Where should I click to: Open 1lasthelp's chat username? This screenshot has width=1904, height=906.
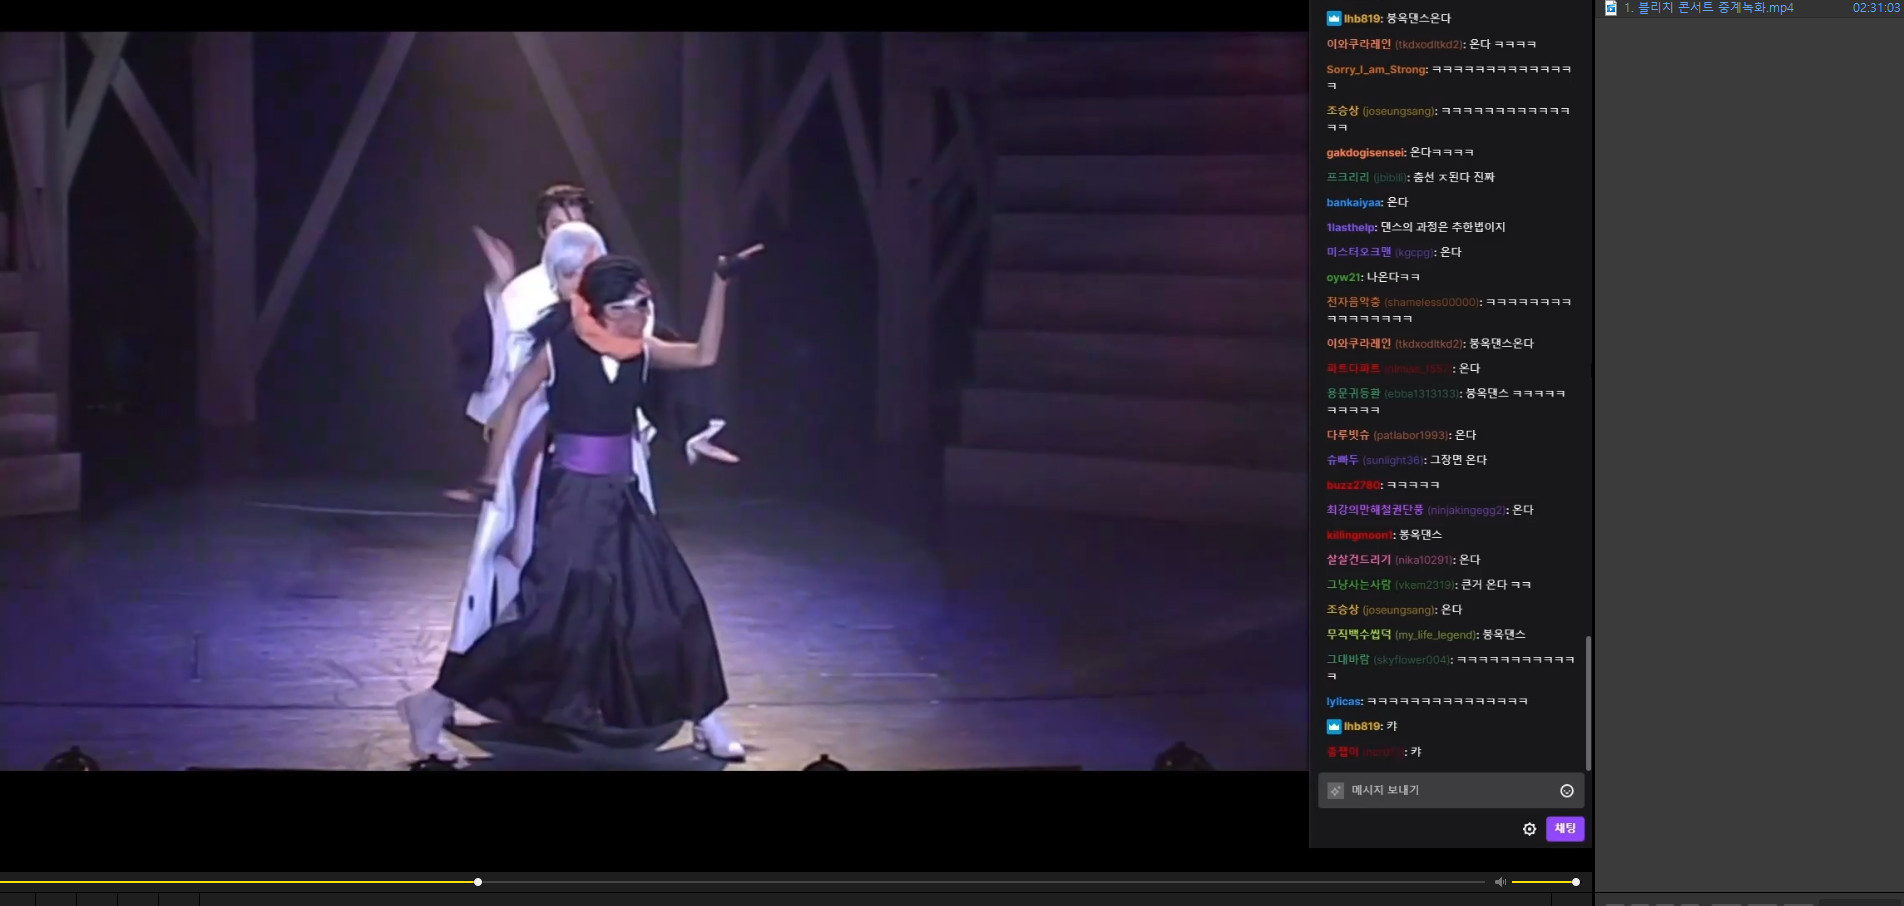(1351, 228)
